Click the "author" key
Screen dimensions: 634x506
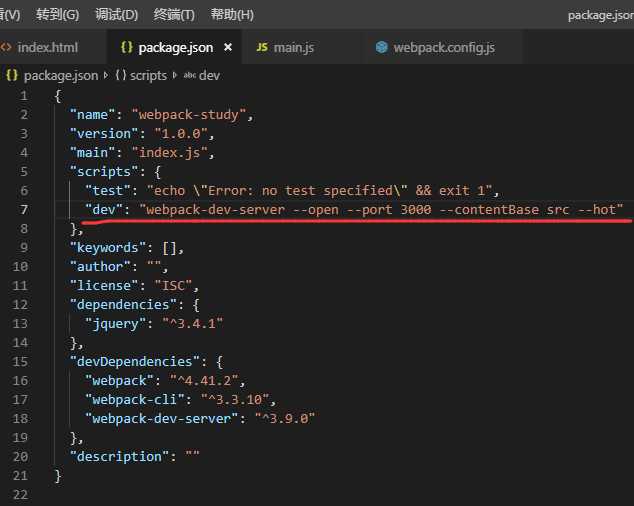tap(101, 267)
